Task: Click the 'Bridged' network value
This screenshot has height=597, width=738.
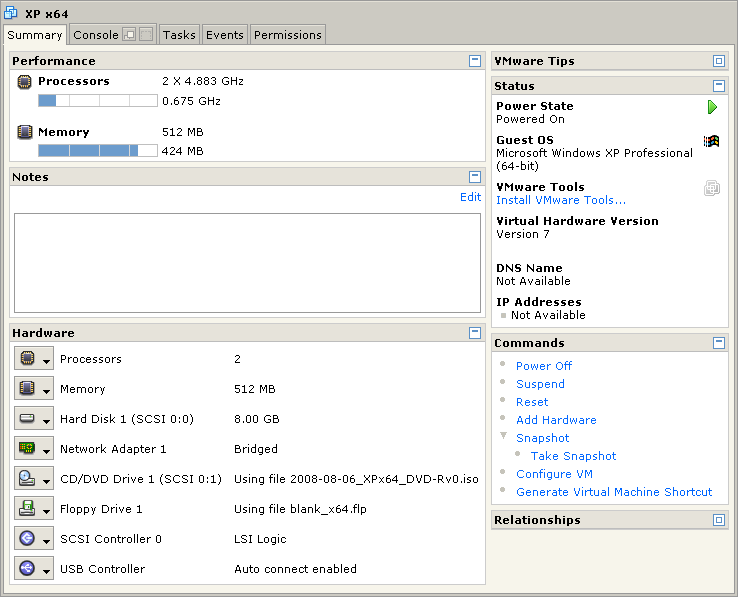Action: pyautogui.click(x=256, y=449)
